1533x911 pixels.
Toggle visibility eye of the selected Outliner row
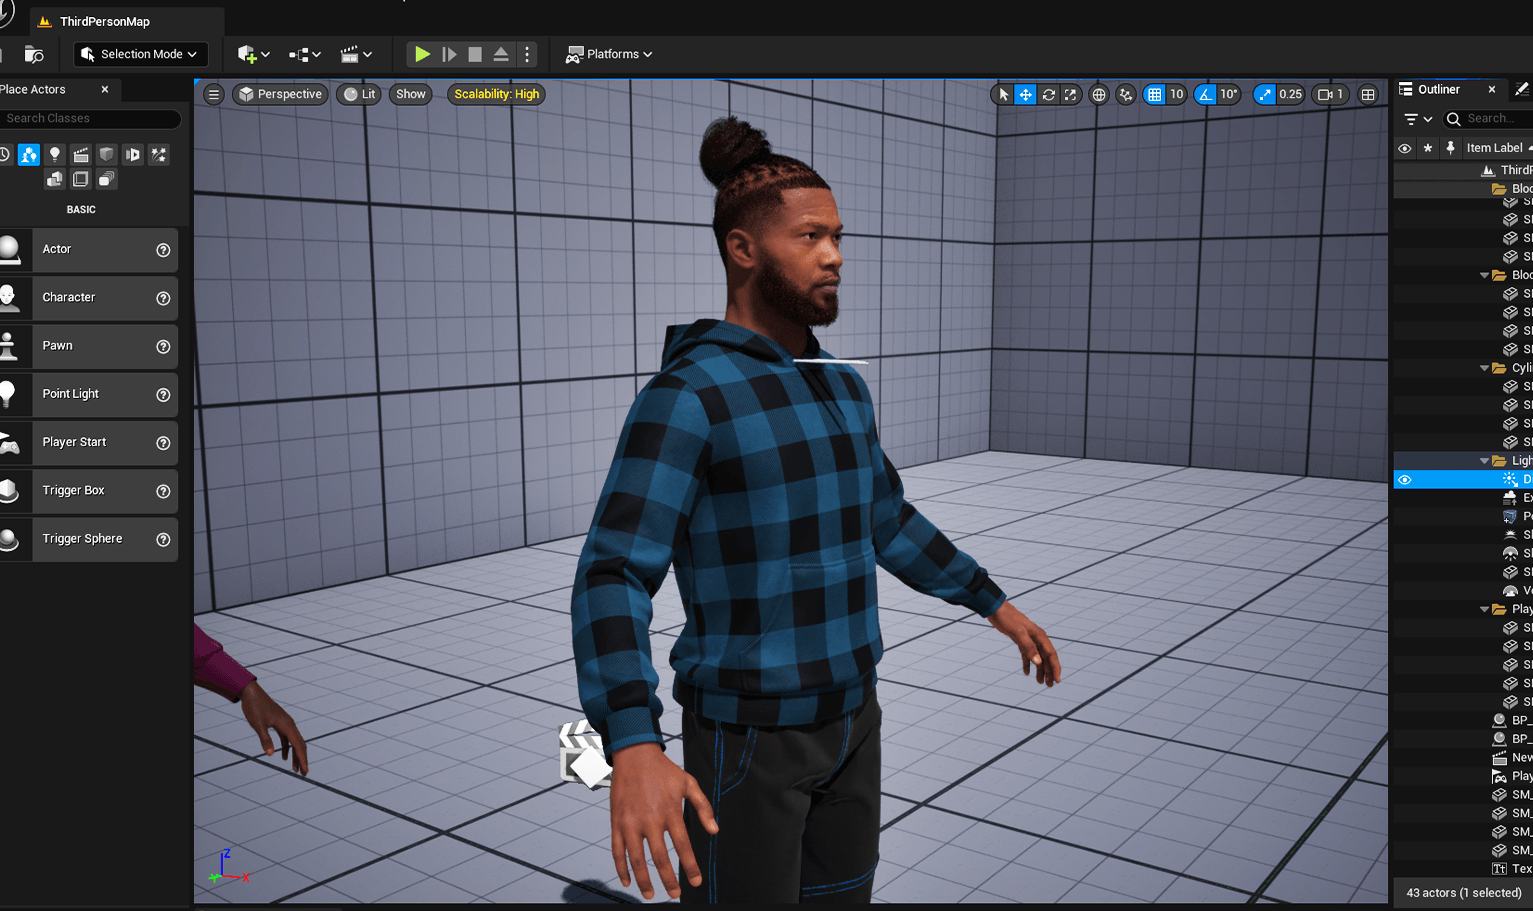1405,480
